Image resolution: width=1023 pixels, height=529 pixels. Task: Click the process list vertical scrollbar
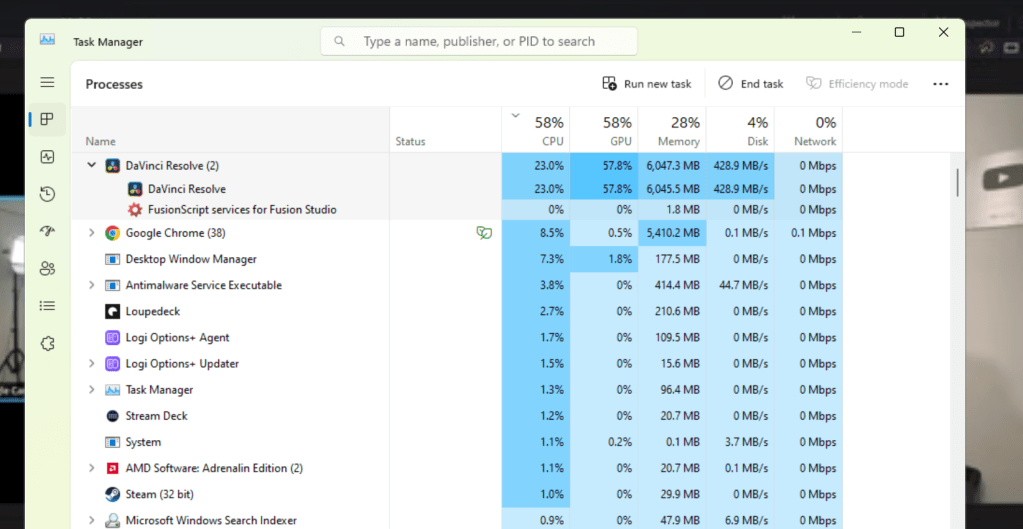click(957, 183)
